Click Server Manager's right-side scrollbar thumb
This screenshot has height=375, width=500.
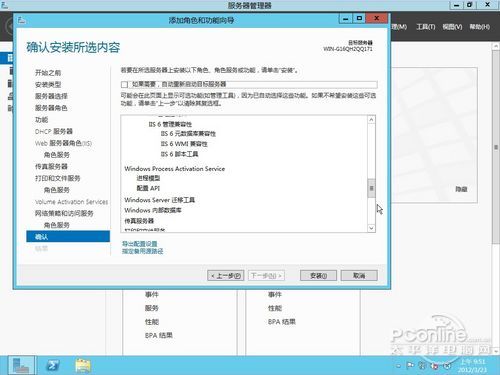point(496,147)
